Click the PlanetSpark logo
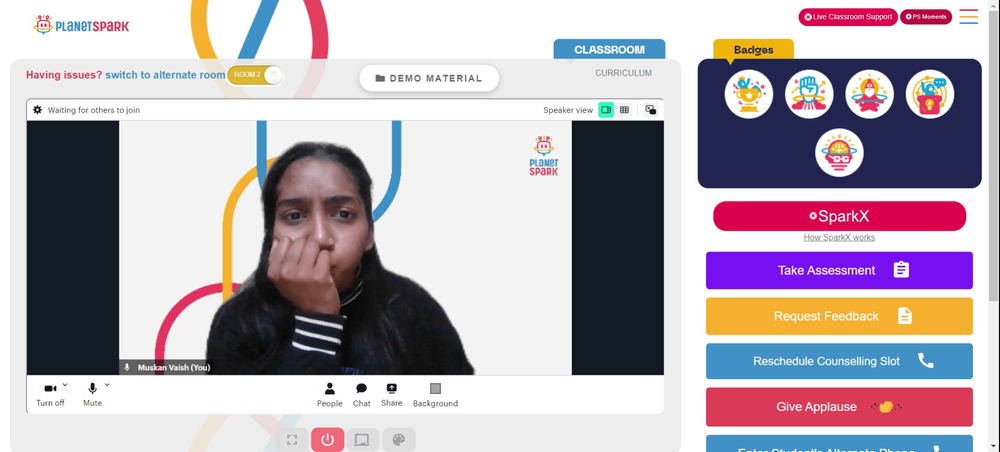1000x452 pixels. (x=81, y=26)
